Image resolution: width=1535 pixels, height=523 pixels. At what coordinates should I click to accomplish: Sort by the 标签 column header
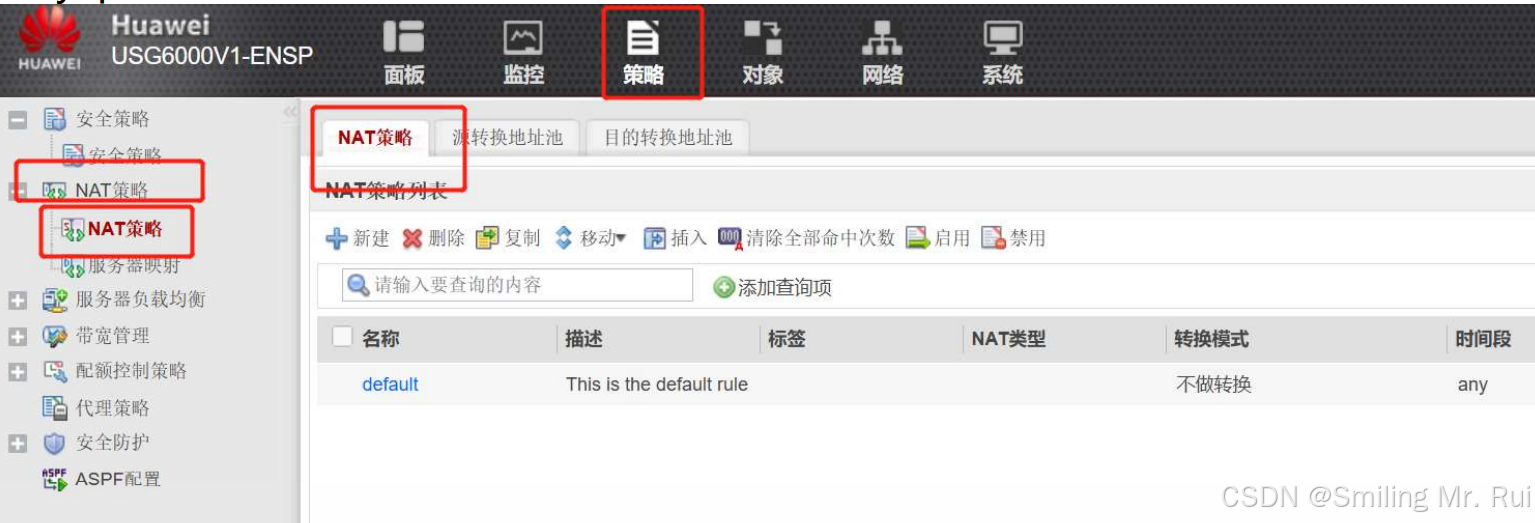[x=787, y=339]
